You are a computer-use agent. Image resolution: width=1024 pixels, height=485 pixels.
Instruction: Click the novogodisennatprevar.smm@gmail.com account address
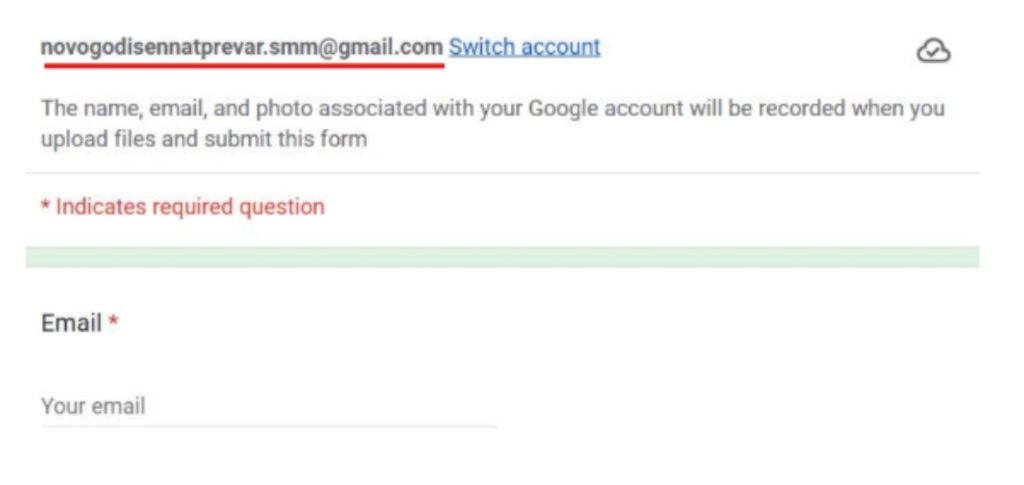241,47
